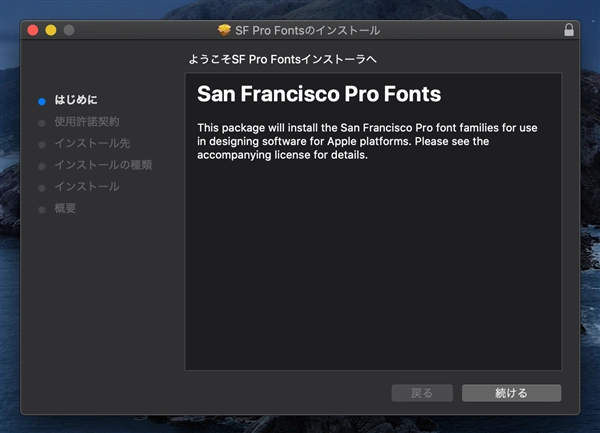Select the インストールの種類 step
The image size is (600, 433).
103,165
